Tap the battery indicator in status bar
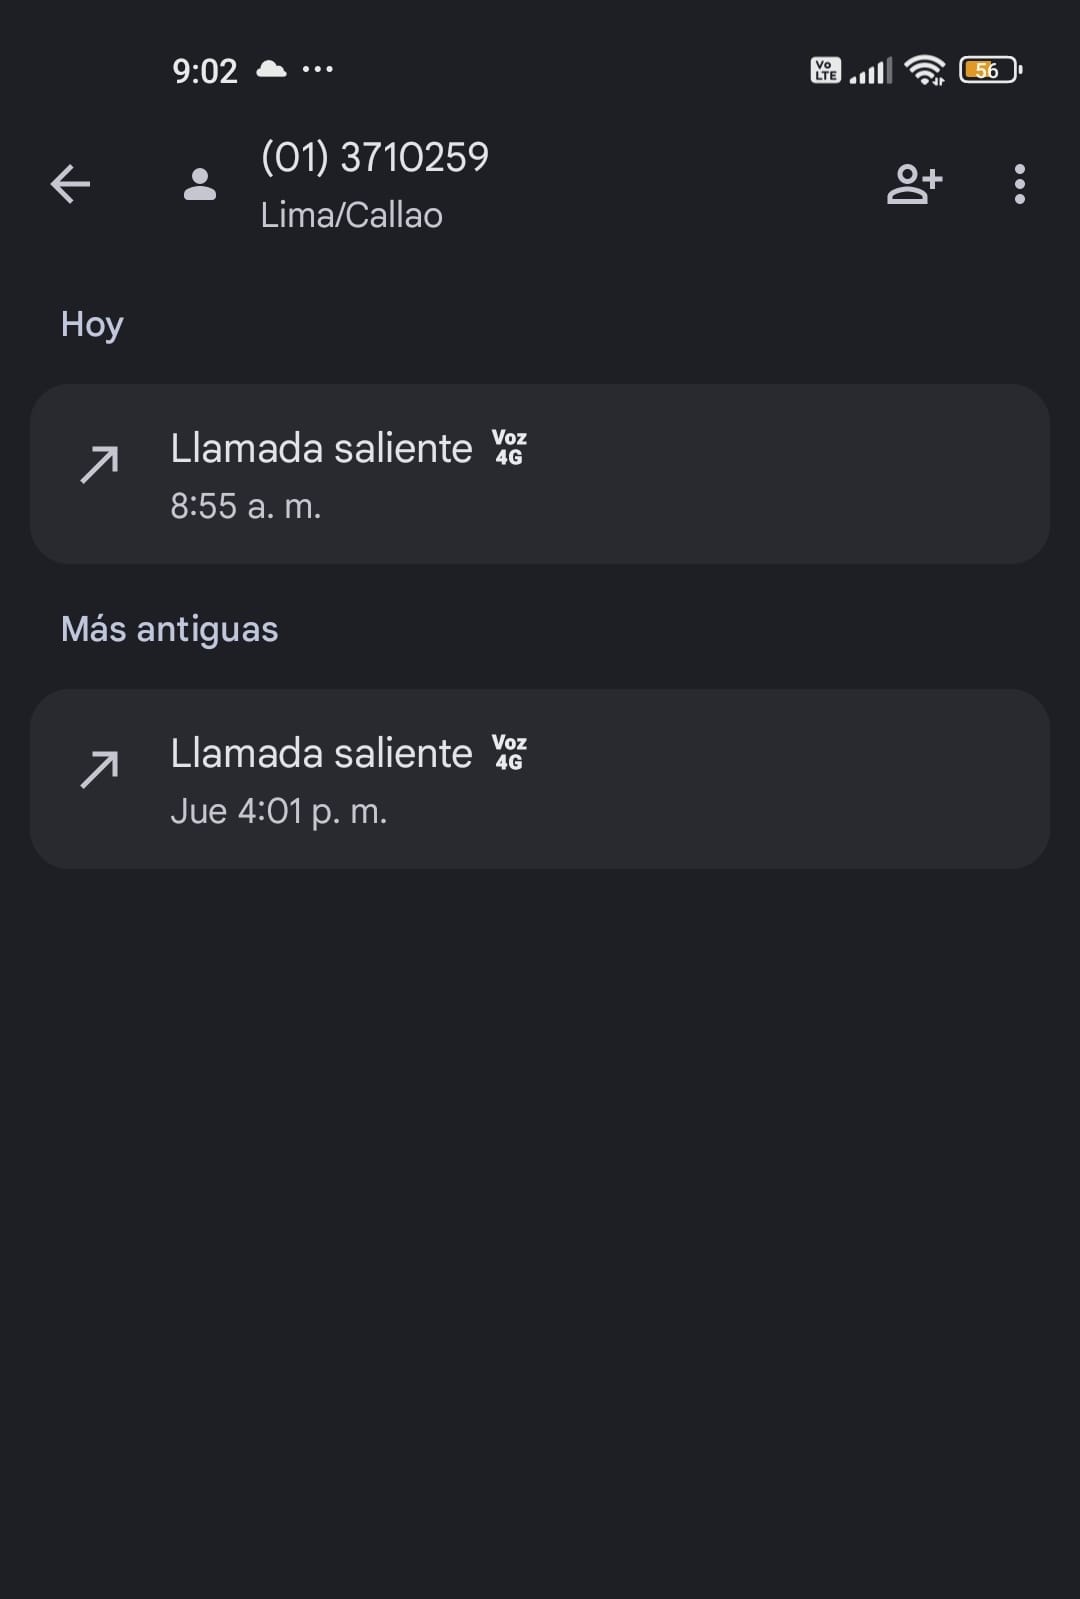1080x1599 pixels. point(989,70)
